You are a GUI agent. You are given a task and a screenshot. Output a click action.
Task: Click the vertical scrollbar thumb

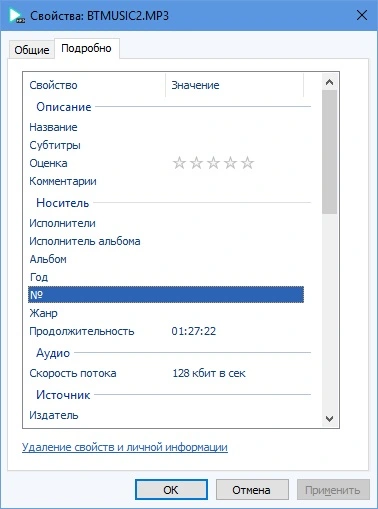(329, 152)
